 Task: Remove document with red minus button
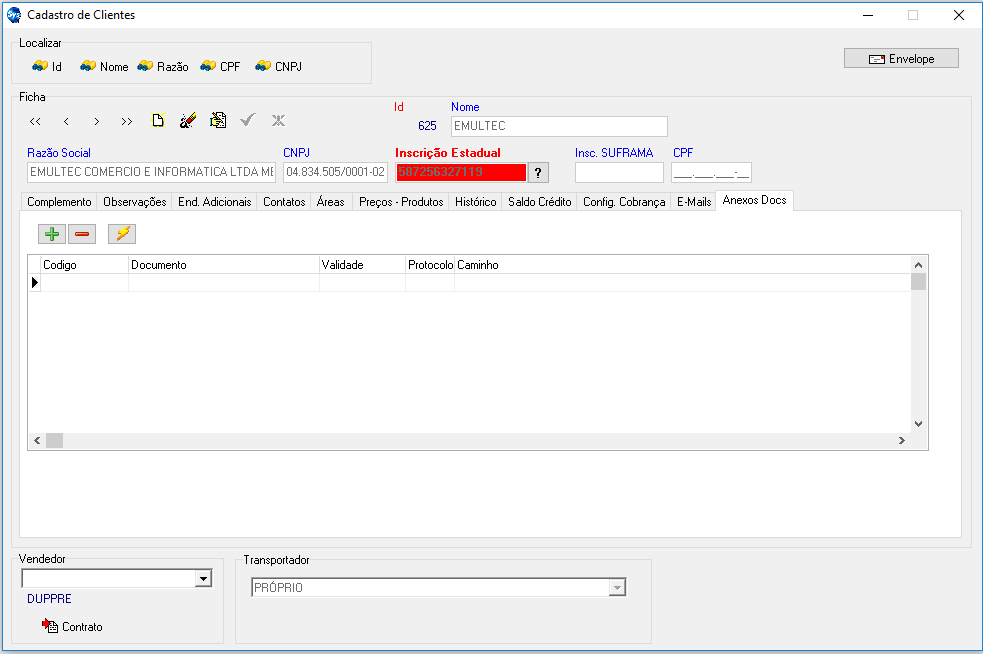pos(81,234)
